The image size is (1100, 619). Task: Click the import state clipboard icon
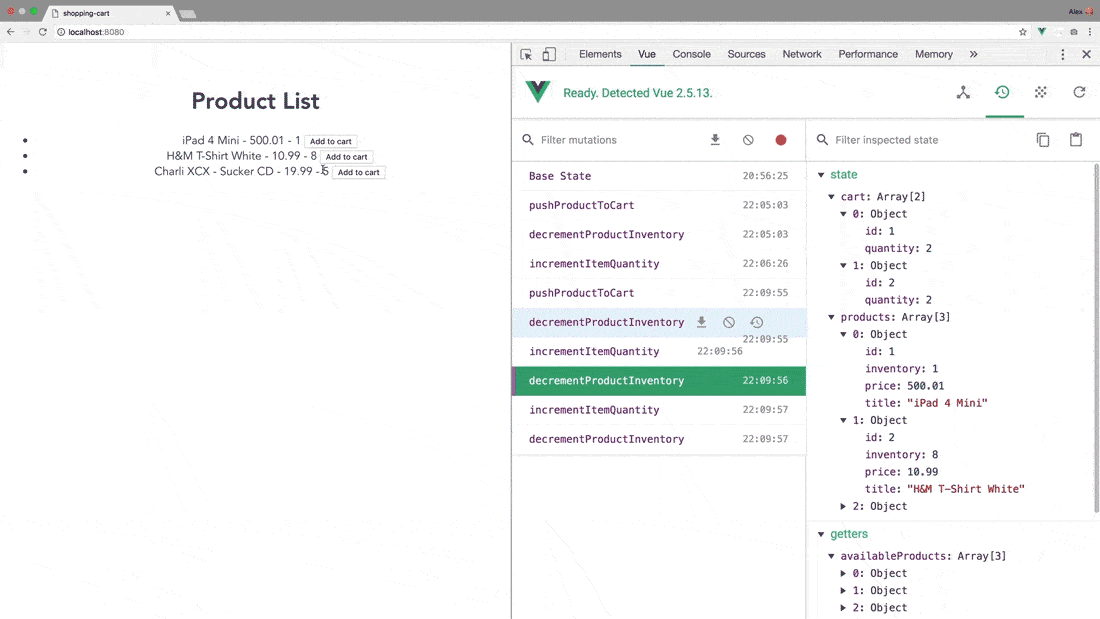pos(1076,140)
